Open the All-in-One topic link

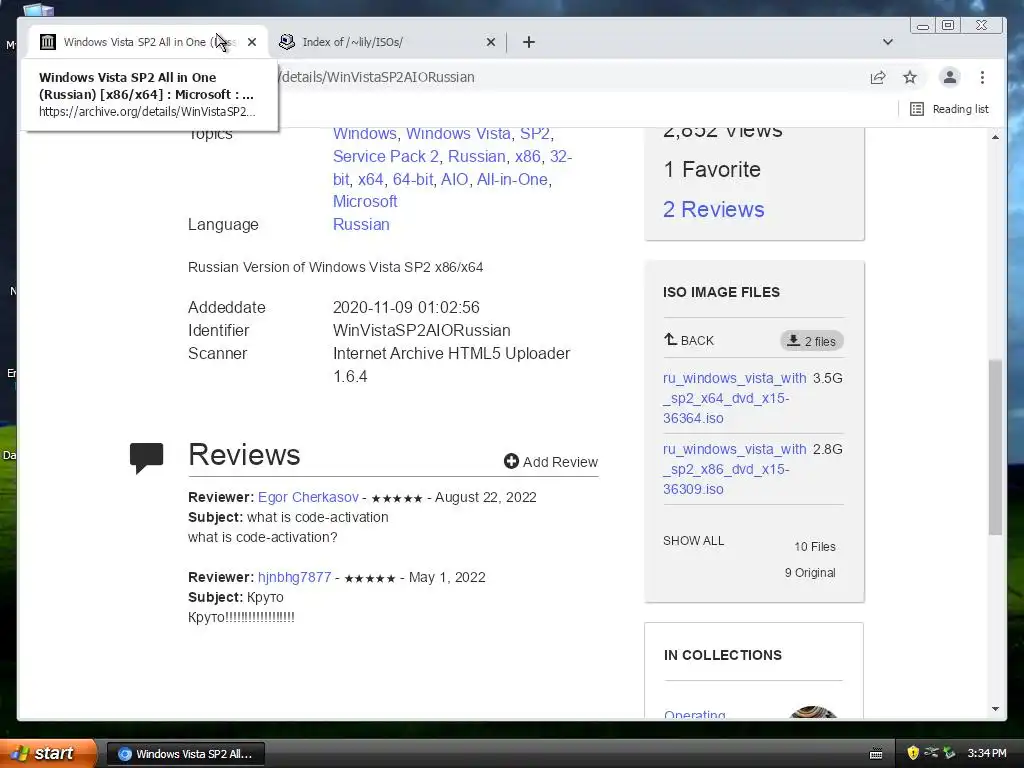pyautogui.click(x=512, y=179)
